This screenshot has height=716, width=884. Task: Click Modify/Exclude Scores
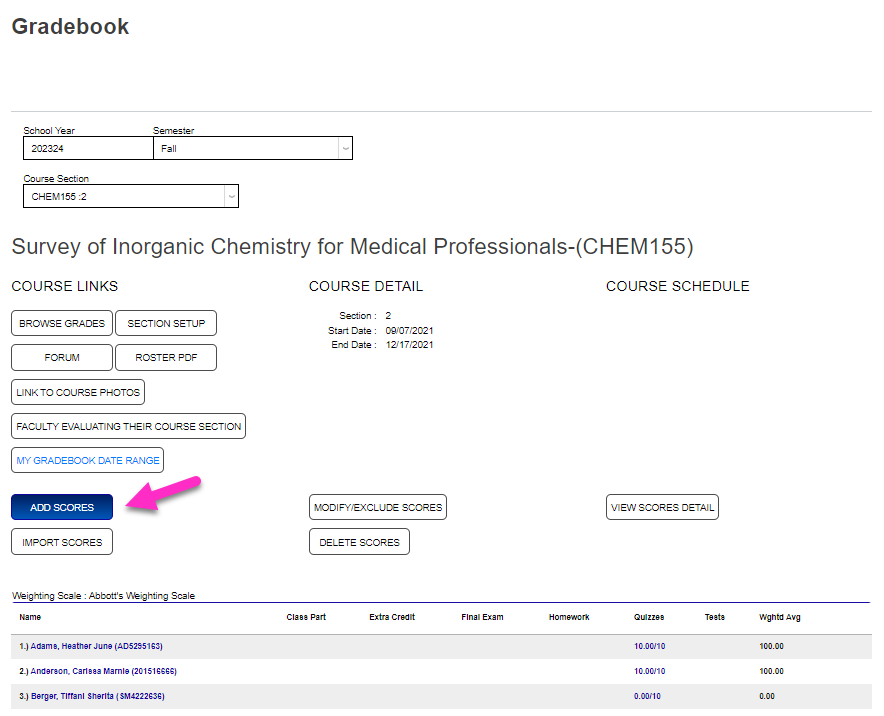point(377,507)
